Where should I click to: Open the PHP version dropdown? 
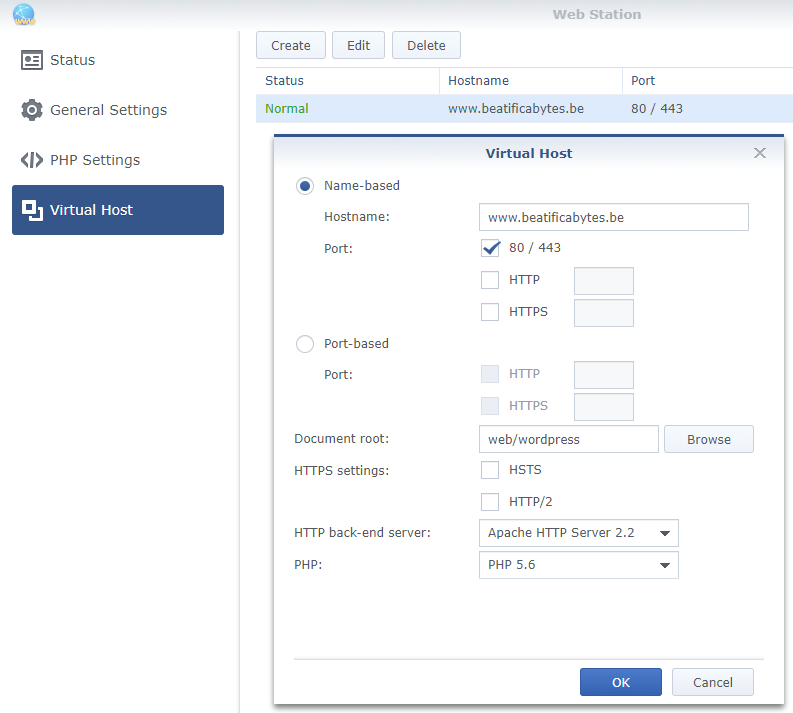tap(579, 565)
